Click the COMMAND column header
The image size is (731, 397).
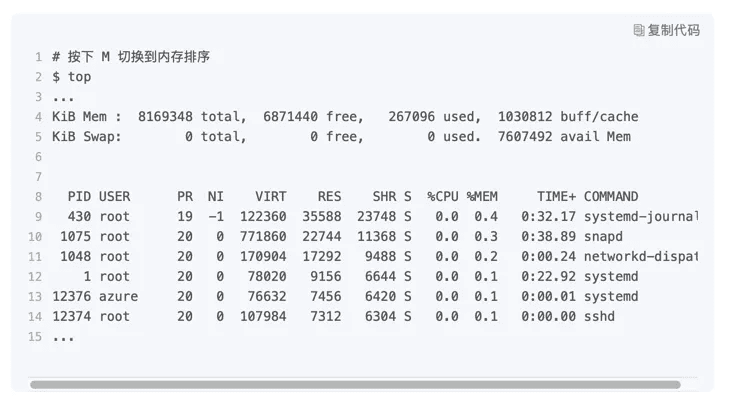coord(611,197)
